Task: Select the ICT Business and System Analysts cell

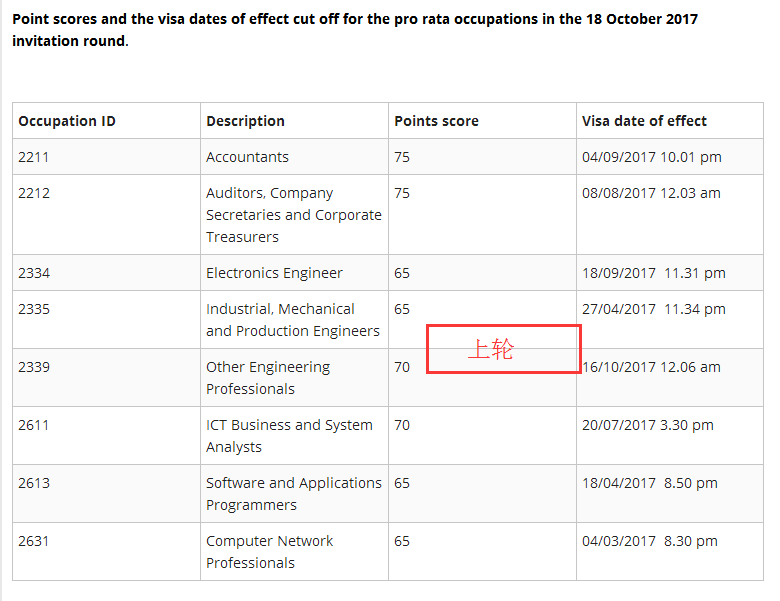Action: 289,436
